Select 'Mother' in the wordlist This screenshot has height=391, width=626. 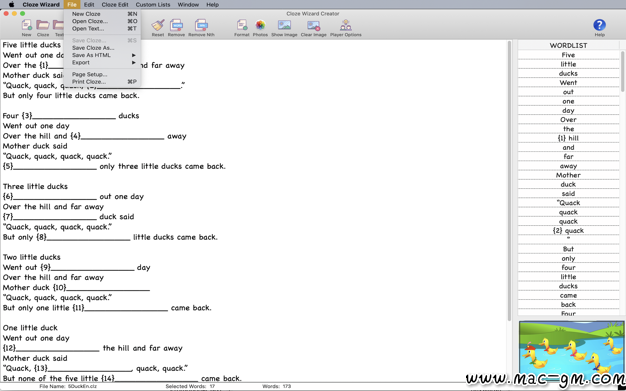coord(568,175)
